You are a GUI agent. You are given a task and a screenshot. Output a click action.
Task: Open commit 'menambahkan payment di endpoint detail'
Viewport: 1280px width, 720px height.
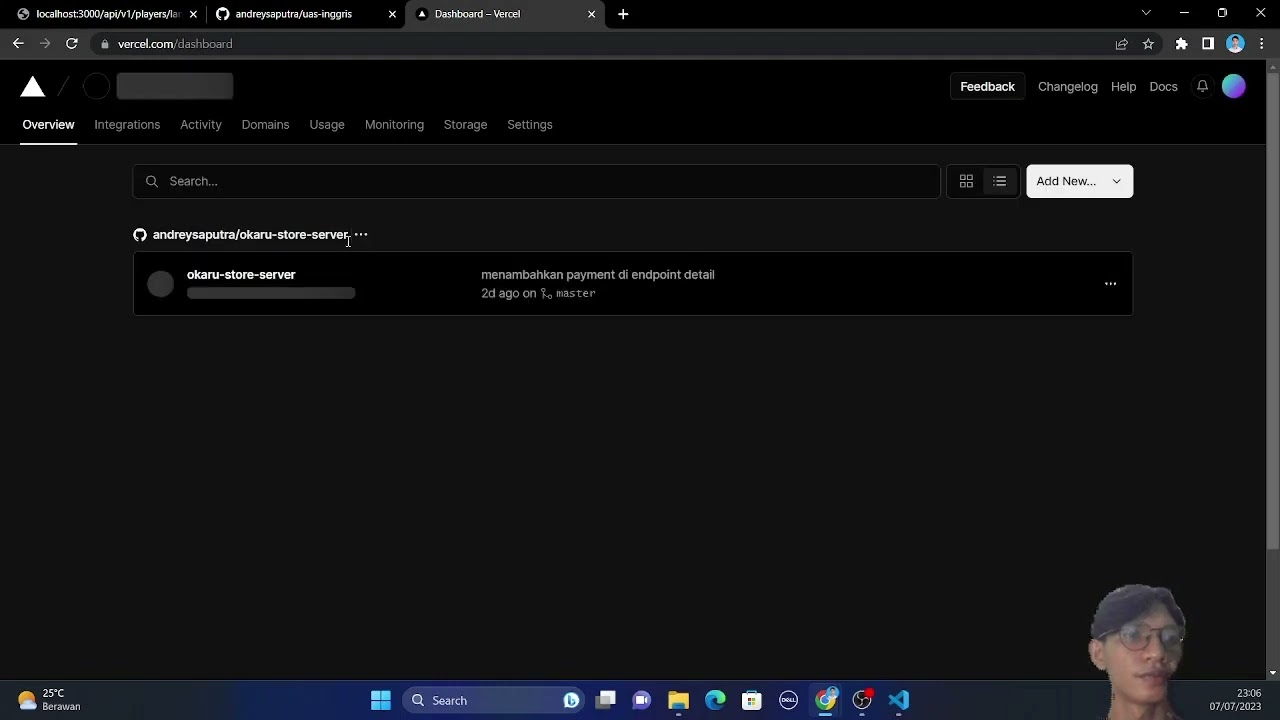pyautogui.click(x=598, y=275)
